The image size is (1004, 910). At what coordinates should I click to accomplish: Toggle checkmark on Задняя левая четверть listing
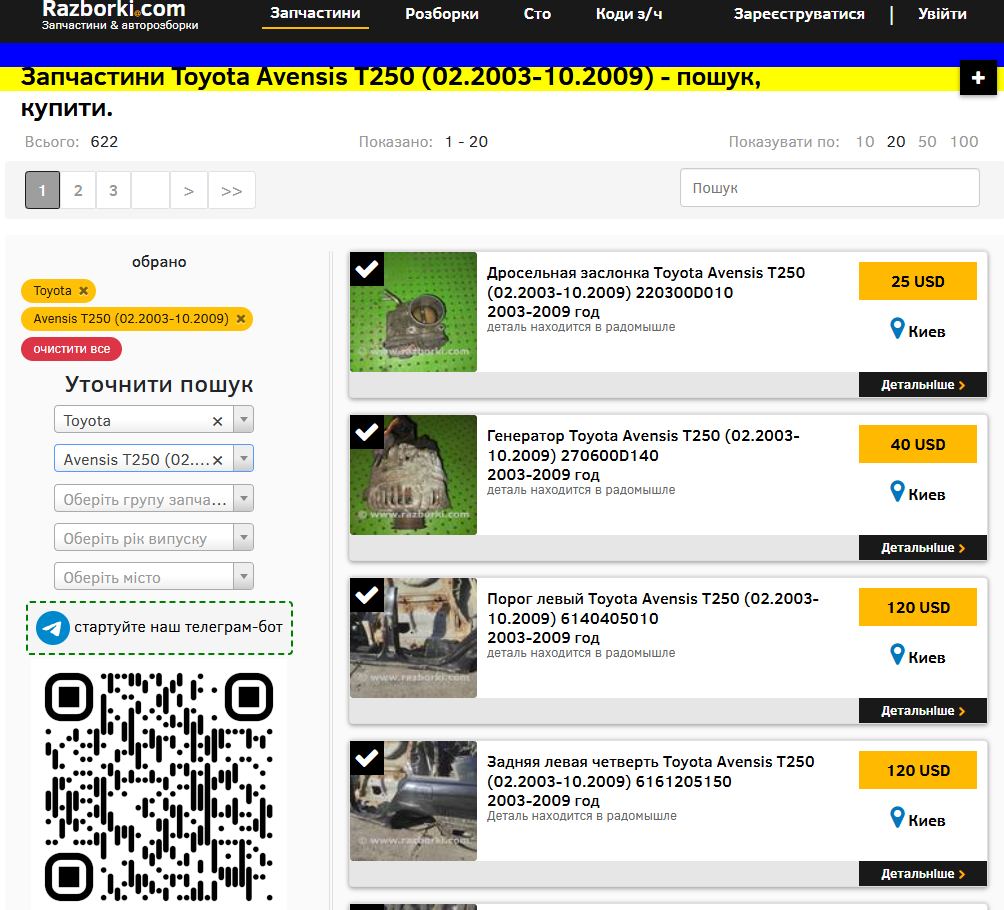[367, 758]
